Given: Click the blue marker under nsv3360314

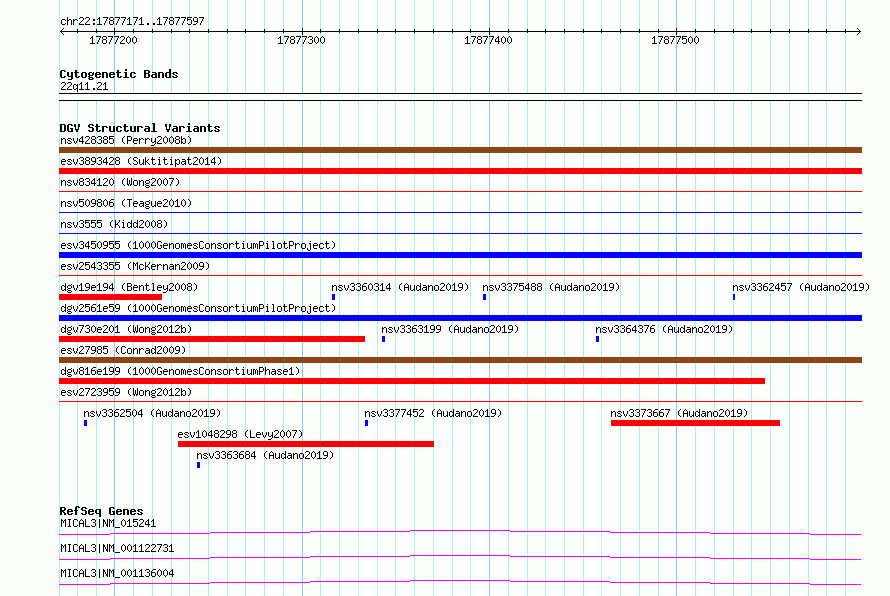Looking at the screenshot, I should click(x=334, y=297).
